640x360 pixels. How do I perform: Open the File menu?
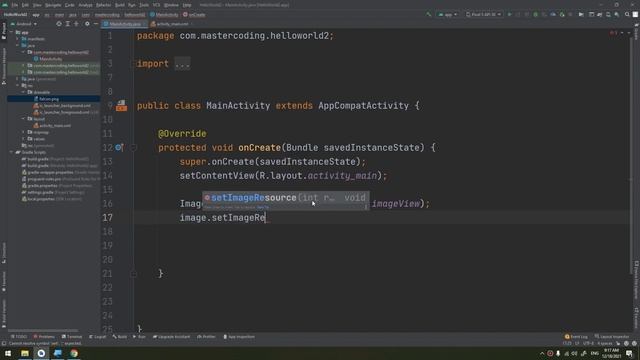pos(15,5)
